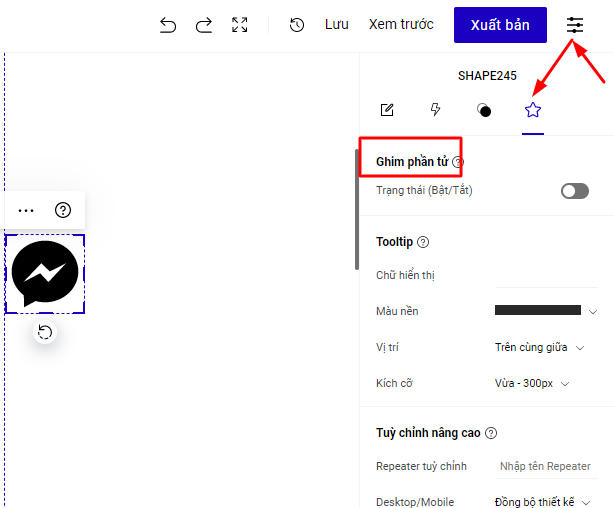
Task: Open version history clock icon
Action: (297, 25)
